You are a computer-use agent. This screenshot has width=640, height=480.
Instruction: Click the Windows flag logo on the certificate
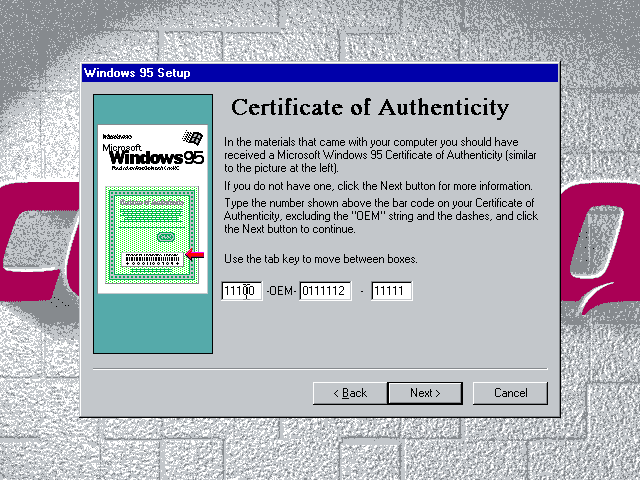click(x=193, y=138)
